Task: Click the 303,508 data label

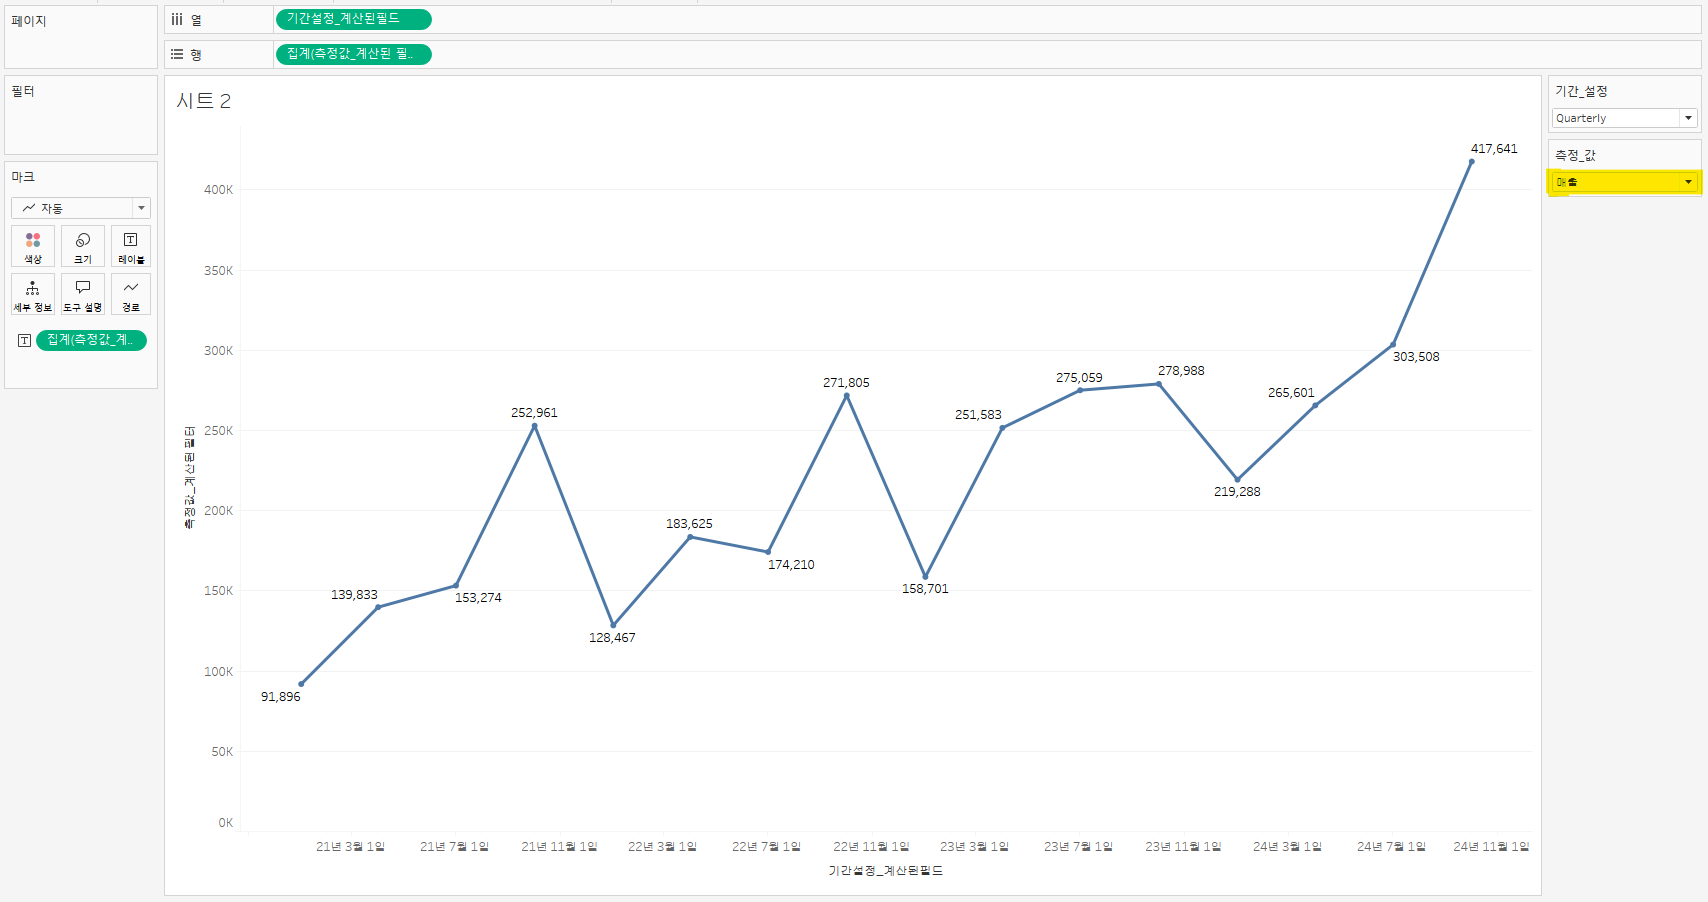Action: (x=1416, y=357)
